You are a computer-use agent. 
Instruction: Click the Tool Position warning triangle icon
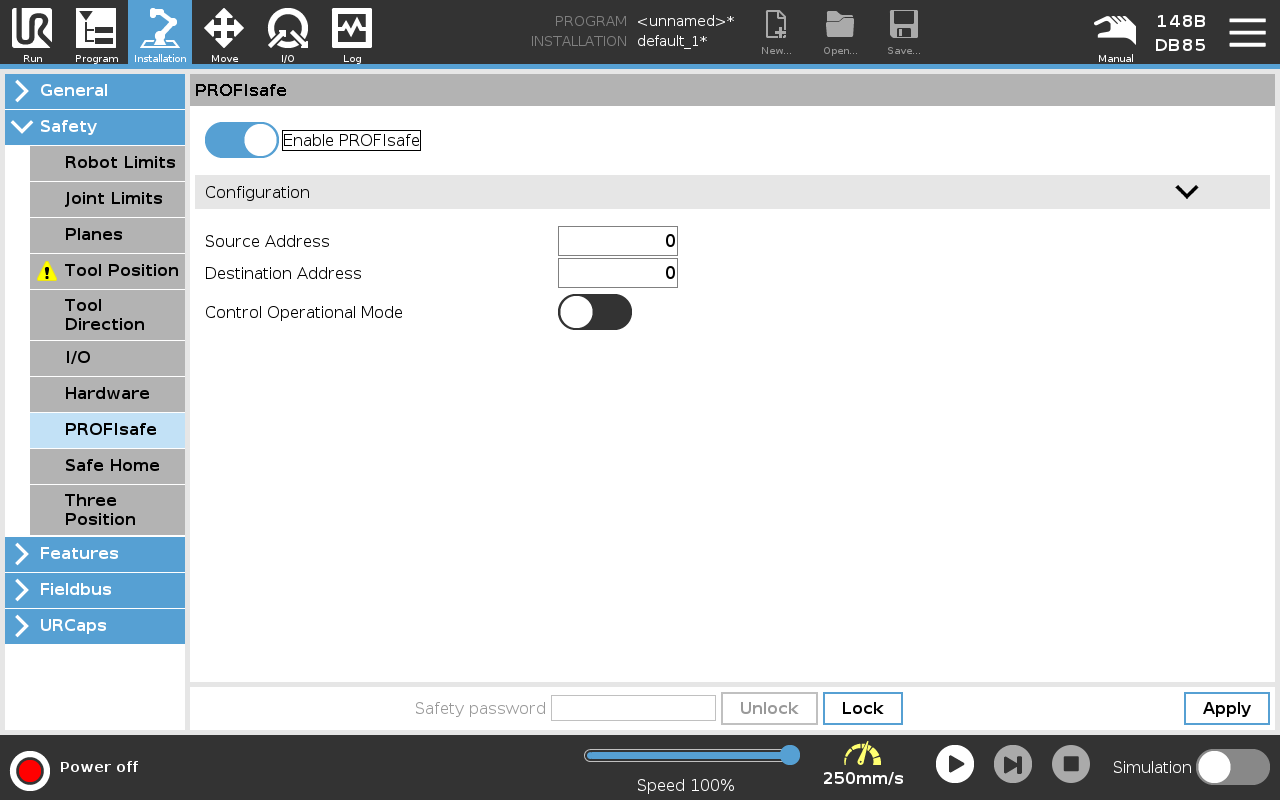pyautogui.click(x=47, y=271)
